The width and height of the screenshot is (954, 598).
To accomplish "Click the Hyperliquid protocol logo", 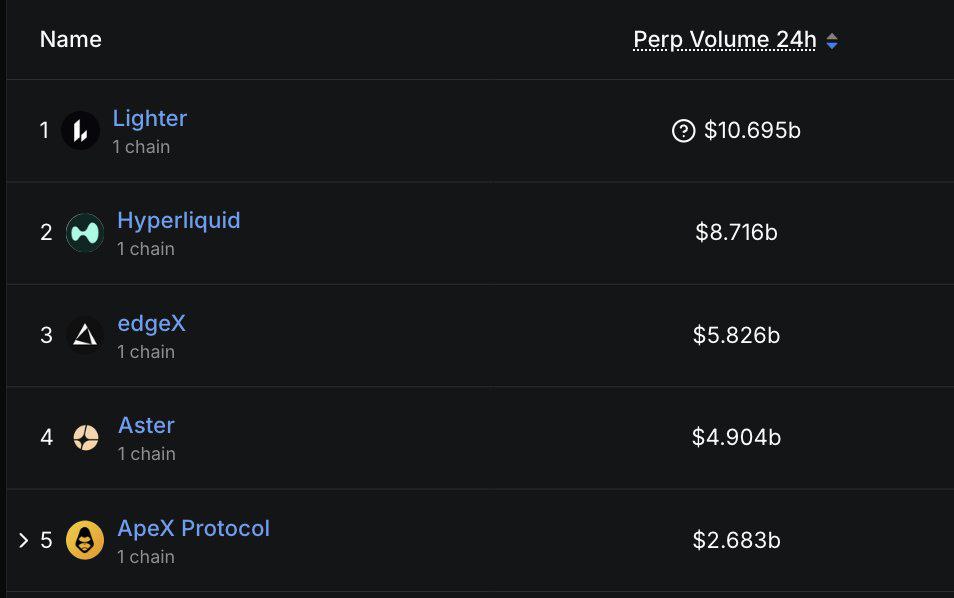I will click(x=85, y=232).
